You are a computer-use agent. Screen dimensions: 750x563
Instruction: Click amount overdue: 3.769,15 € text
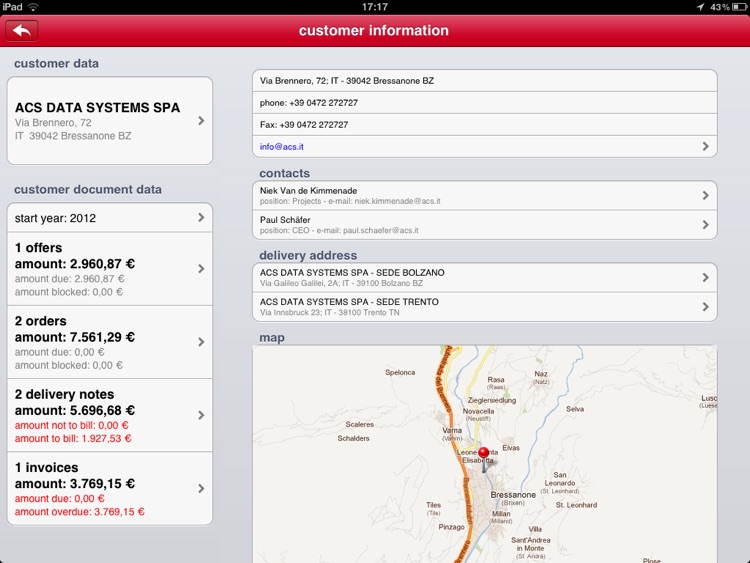tap(79, 512)
